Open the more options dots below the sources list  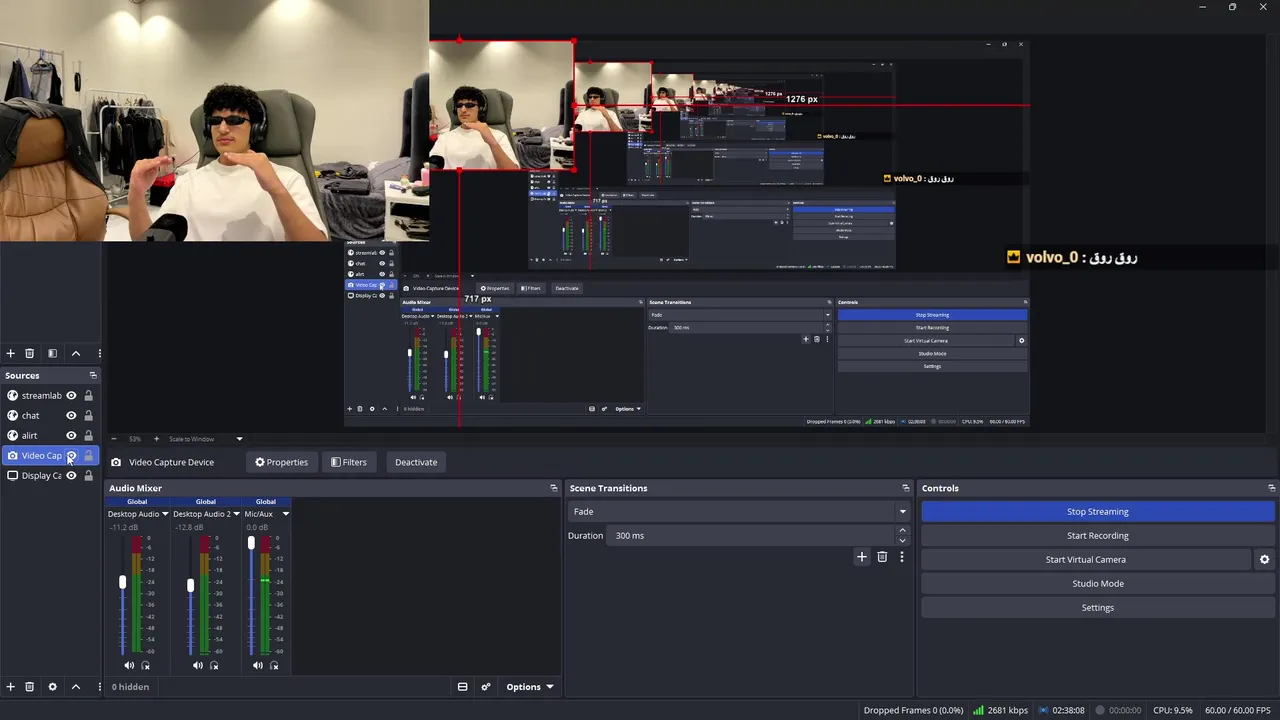click(99, 687)
